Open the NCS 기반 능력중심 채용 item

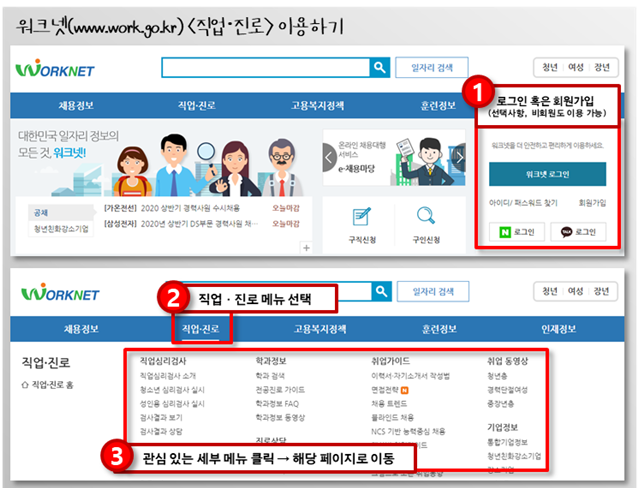(x=408, y=431)
